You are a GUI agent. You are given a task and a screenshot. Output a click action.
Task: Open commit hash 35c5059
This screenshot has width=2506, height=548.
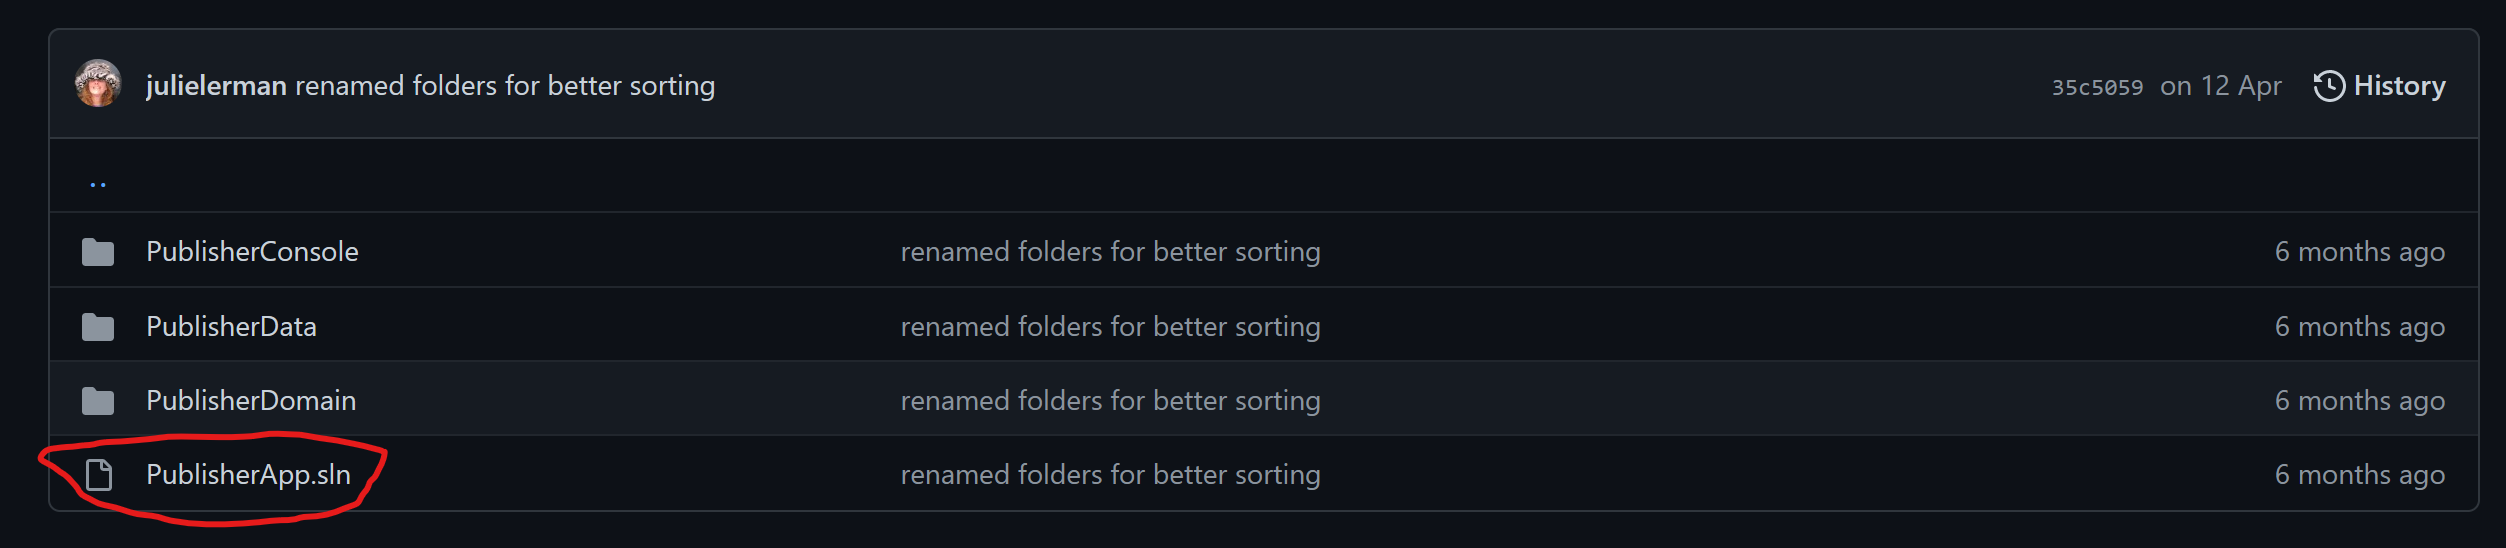[x=2097, y=87]
